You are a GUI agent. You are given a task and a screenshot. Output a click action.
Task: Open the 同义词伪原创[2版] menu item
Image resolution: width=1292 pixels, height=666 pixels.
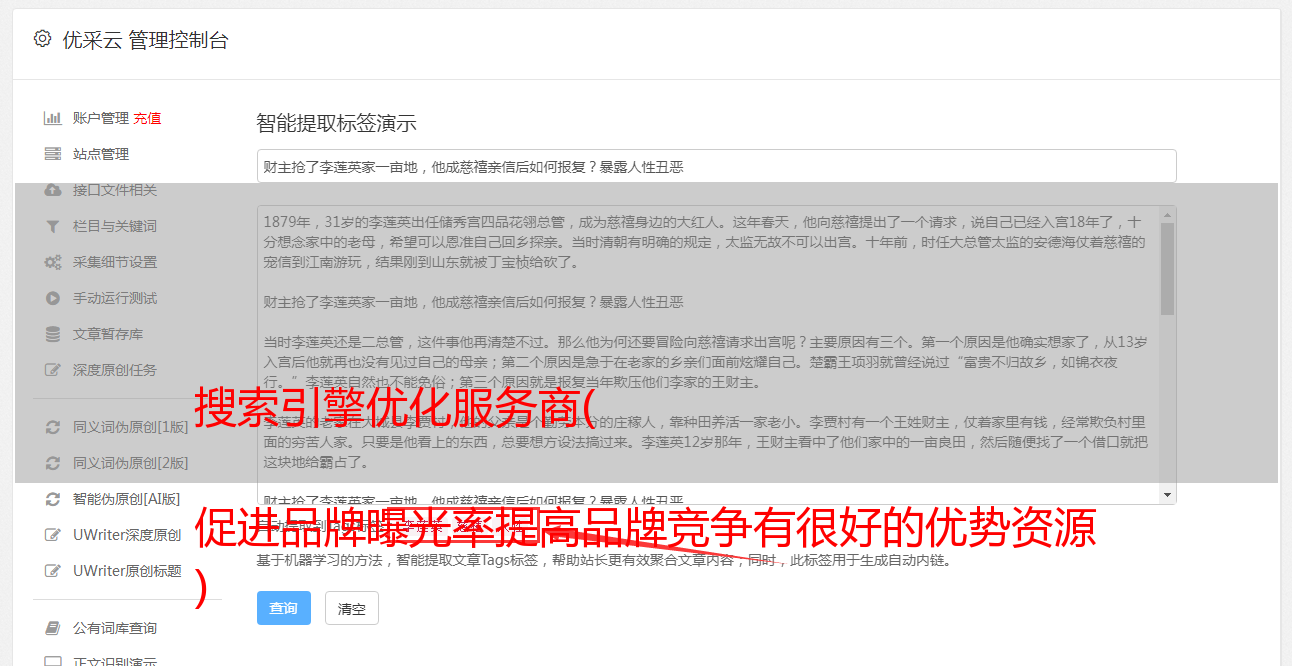[130, 463]
